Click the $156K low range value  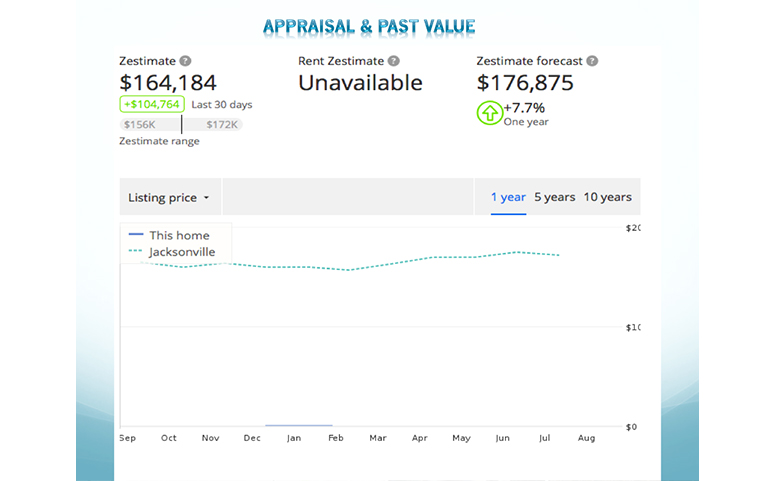coord(139,125)
